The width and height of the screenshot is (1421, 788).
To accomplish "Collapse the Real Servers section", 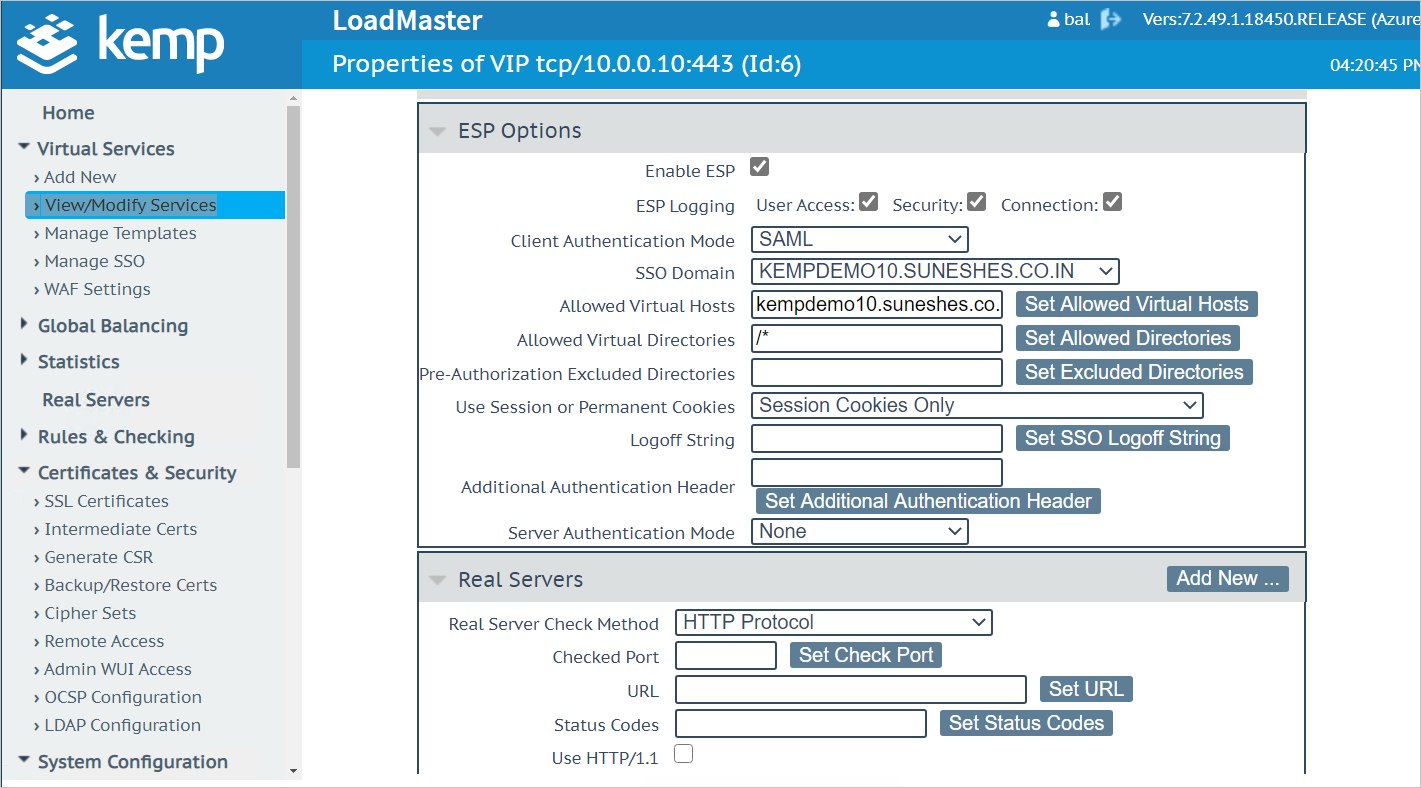I will pyautogui.click(x=437, y=579).
